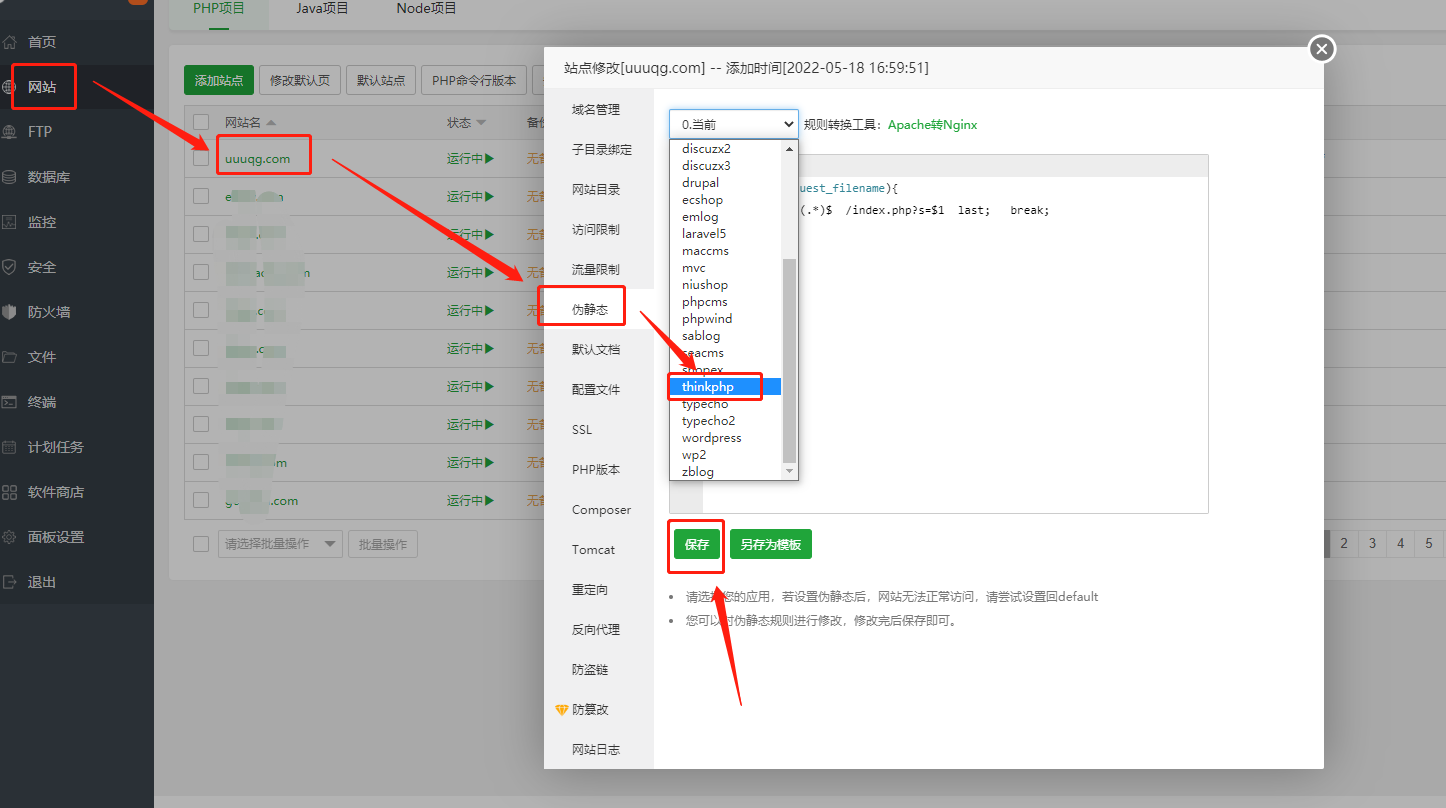
Task: Click the diamond icon beside 防篡改
Action: (x=561, y=710)
